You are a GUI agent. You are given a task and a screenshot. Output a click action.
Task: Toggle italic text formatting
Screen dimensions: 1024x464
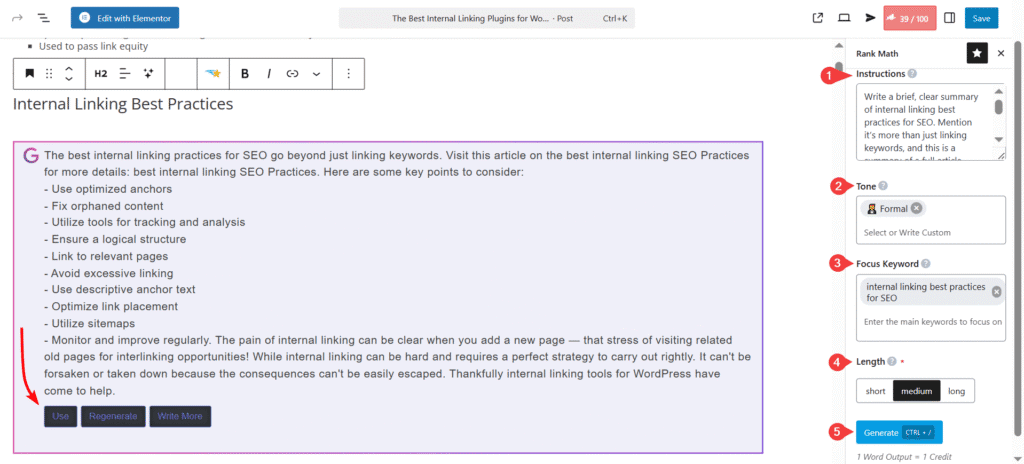269,74
